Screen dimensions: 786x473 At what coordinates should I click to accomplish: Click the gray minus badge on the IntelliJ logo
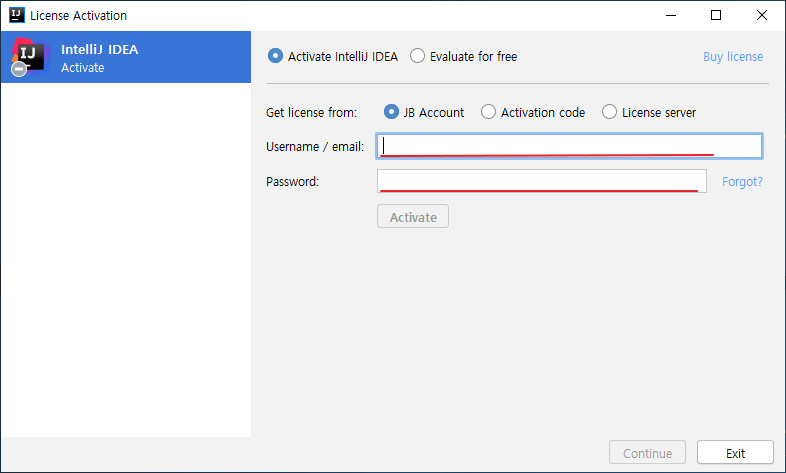point(19,69)
